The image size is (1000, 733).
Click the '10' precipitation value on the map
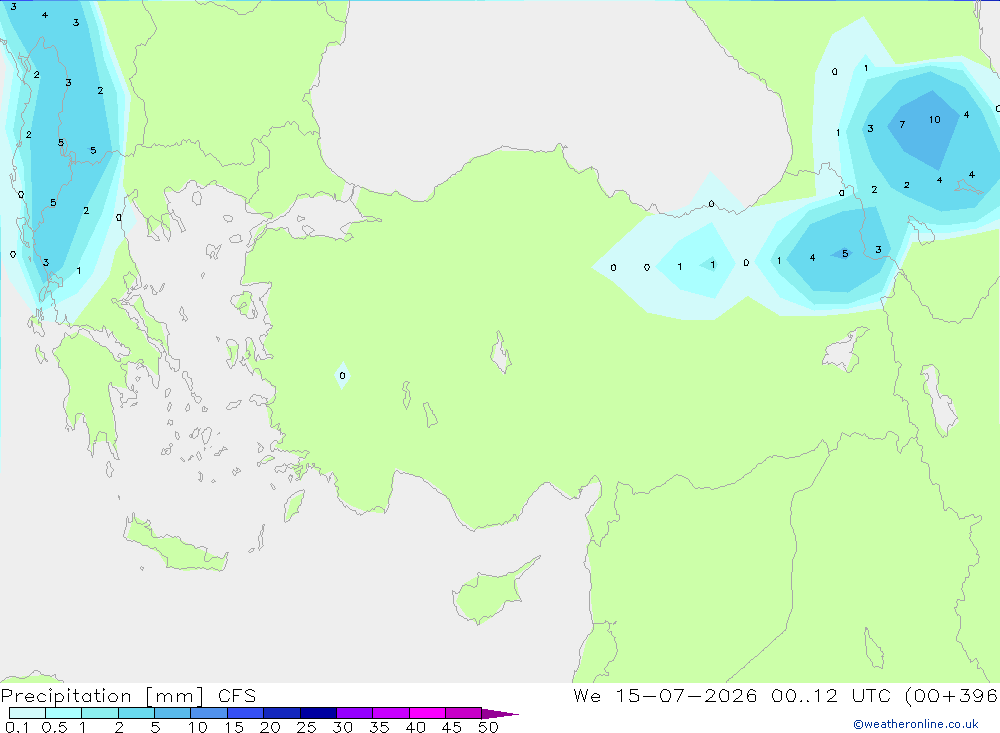coord(934,119)
